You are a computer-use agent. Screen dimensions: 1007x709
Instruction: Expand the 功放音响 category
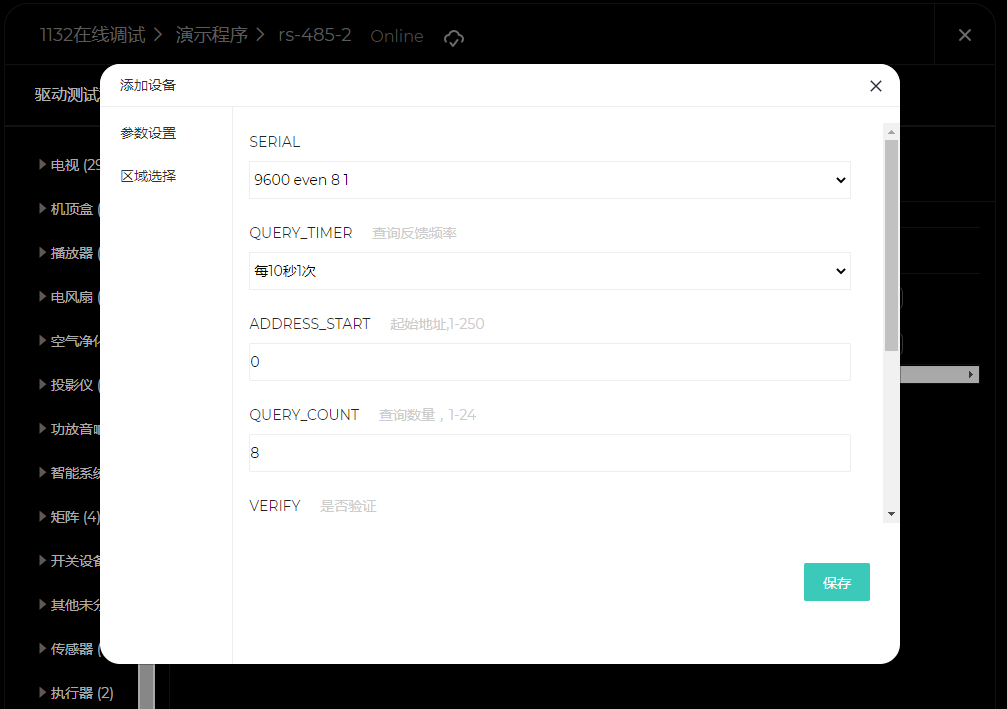coord(69,429)
